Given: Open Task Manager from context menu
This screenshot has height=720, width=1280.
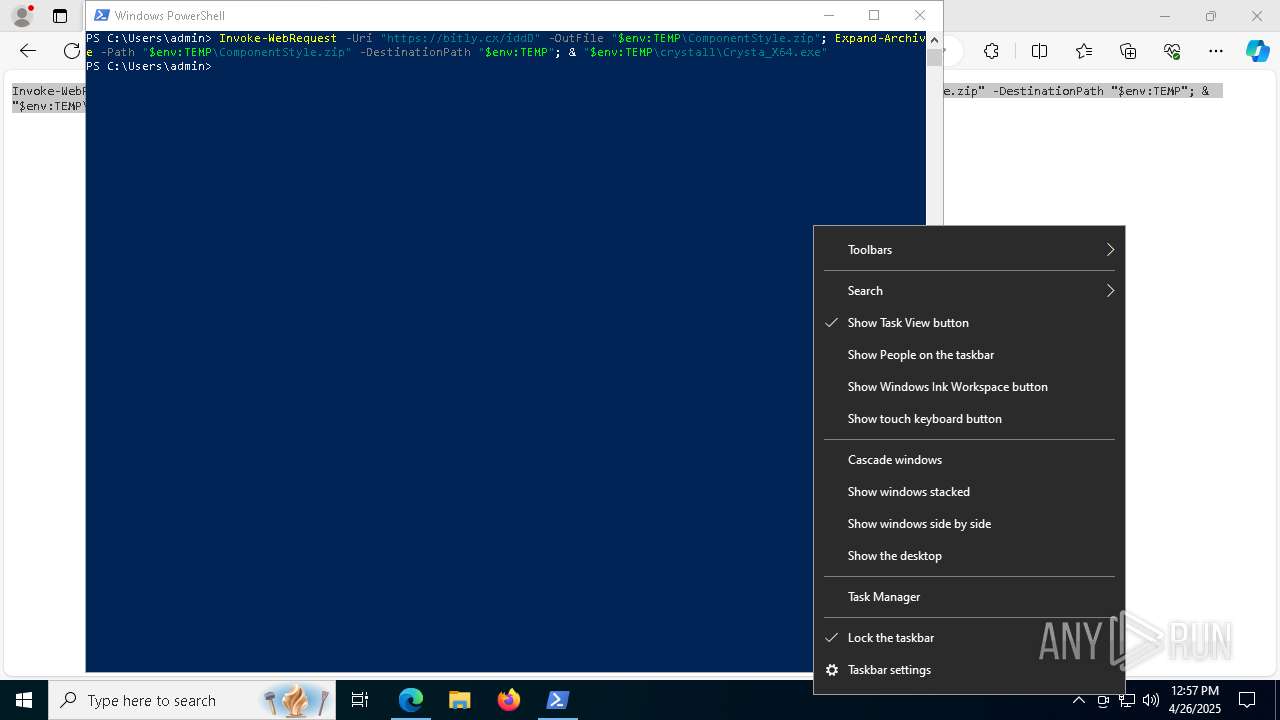Looking at the screenshot, I should (969, 597).
